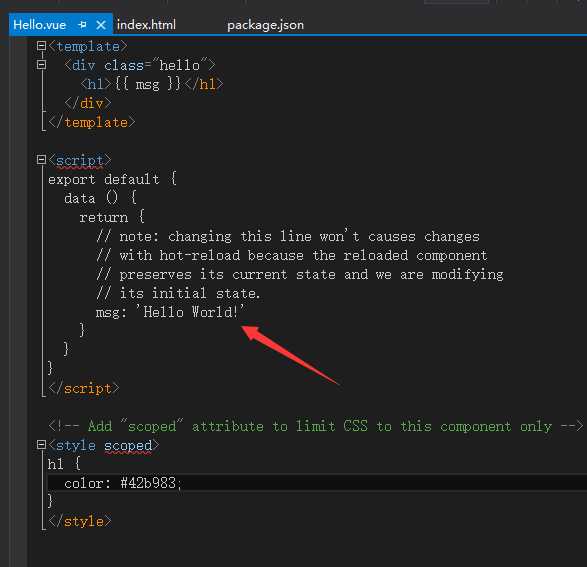Collapse the template block
The width and height of the screenshot is (587, 567).
41,46
